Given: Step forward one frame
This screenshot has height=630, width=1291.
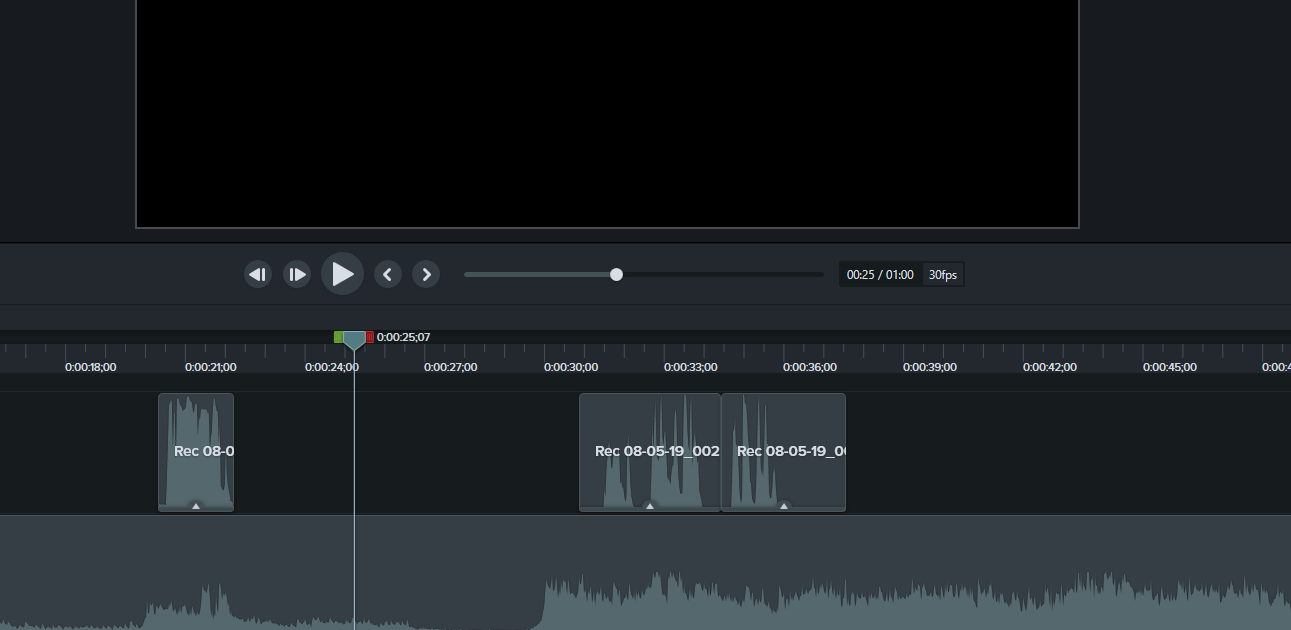Looking at the screenshot, I should click(297, 274).
